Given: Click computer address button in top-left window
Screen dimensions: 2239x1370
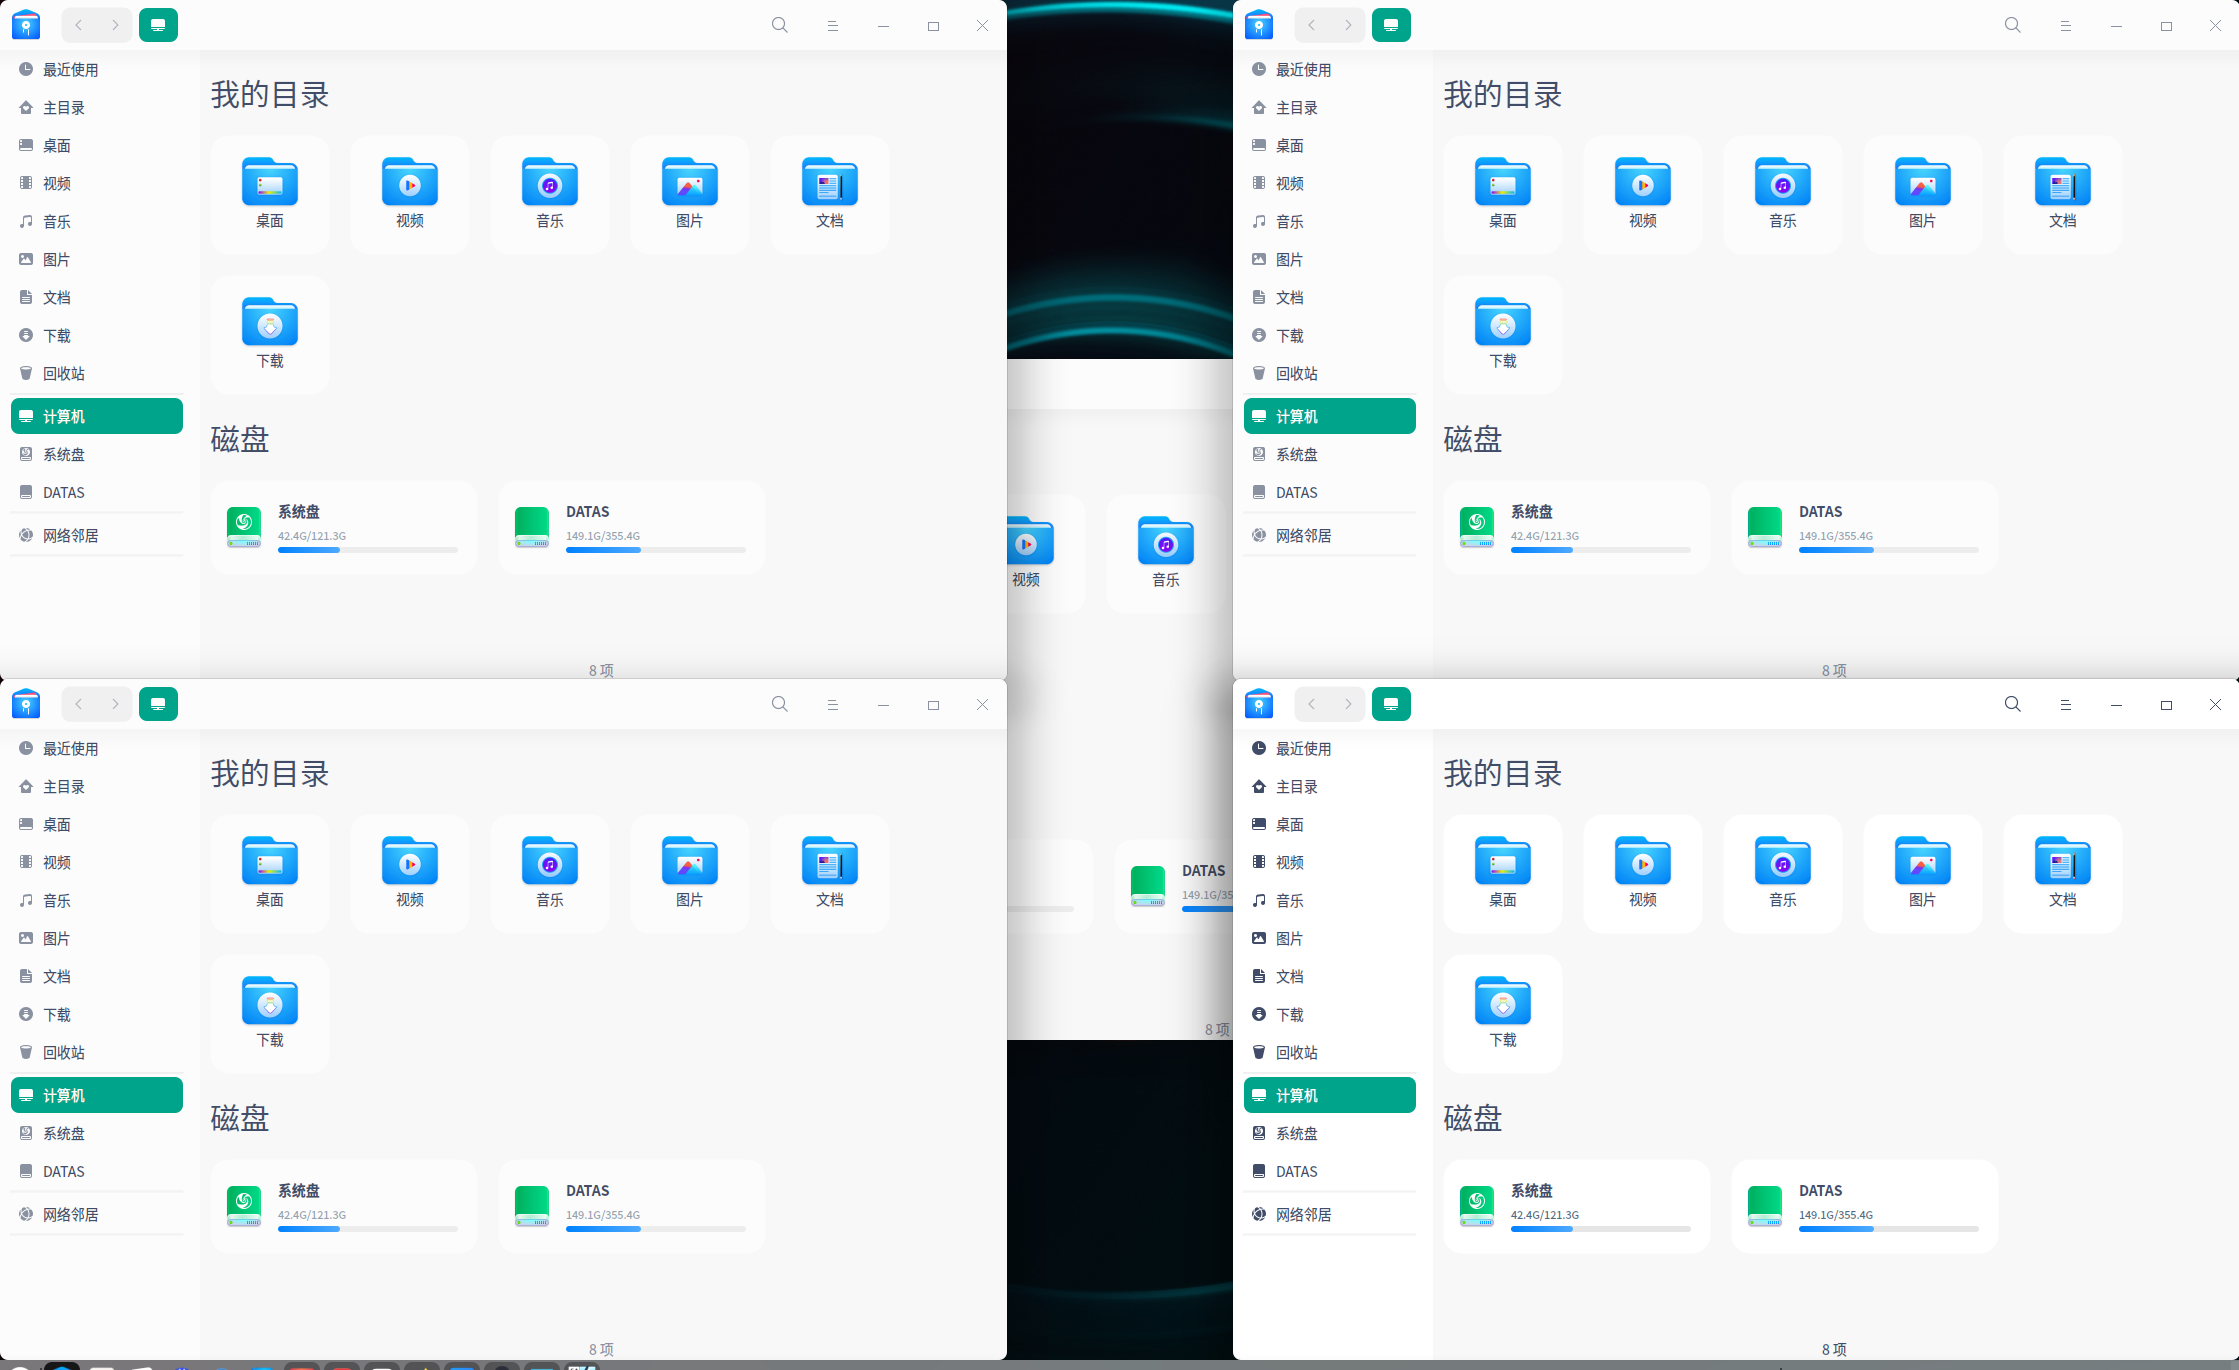Looking at the screenshot, I should 158,25.
